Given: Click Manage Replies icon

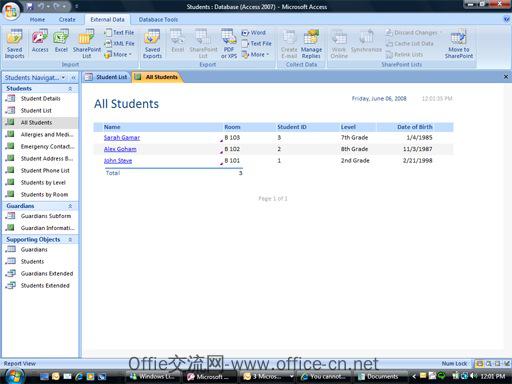Looking at the screenshot, I should pos(311,44).
